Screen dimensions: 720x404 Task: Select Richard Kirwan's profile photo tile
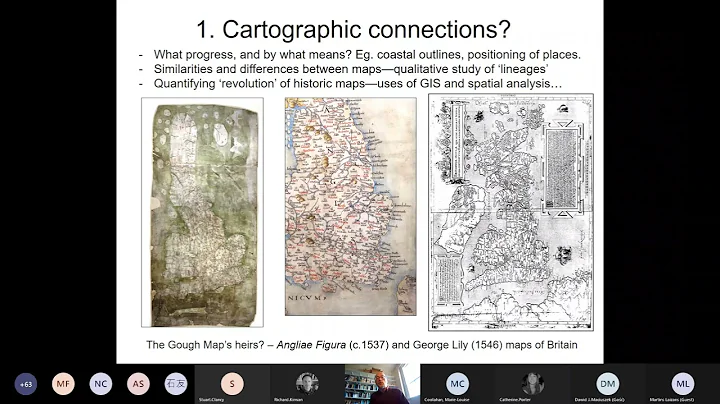(x=307, y=384)
